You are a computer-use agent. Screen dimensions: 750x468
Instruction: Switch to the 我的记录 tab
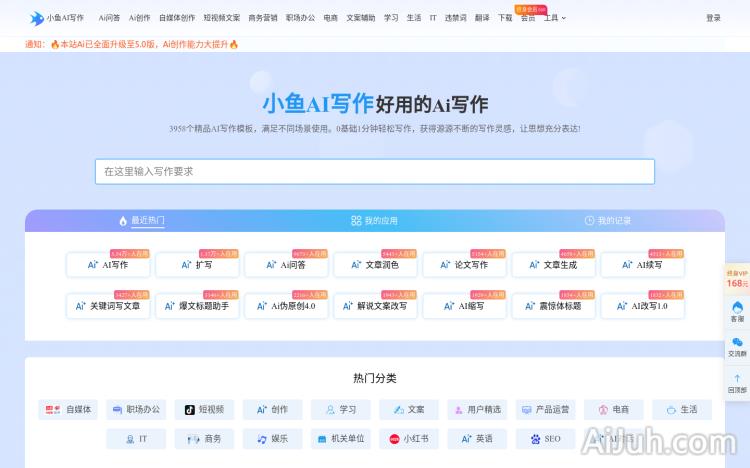(x=607, y=220)
